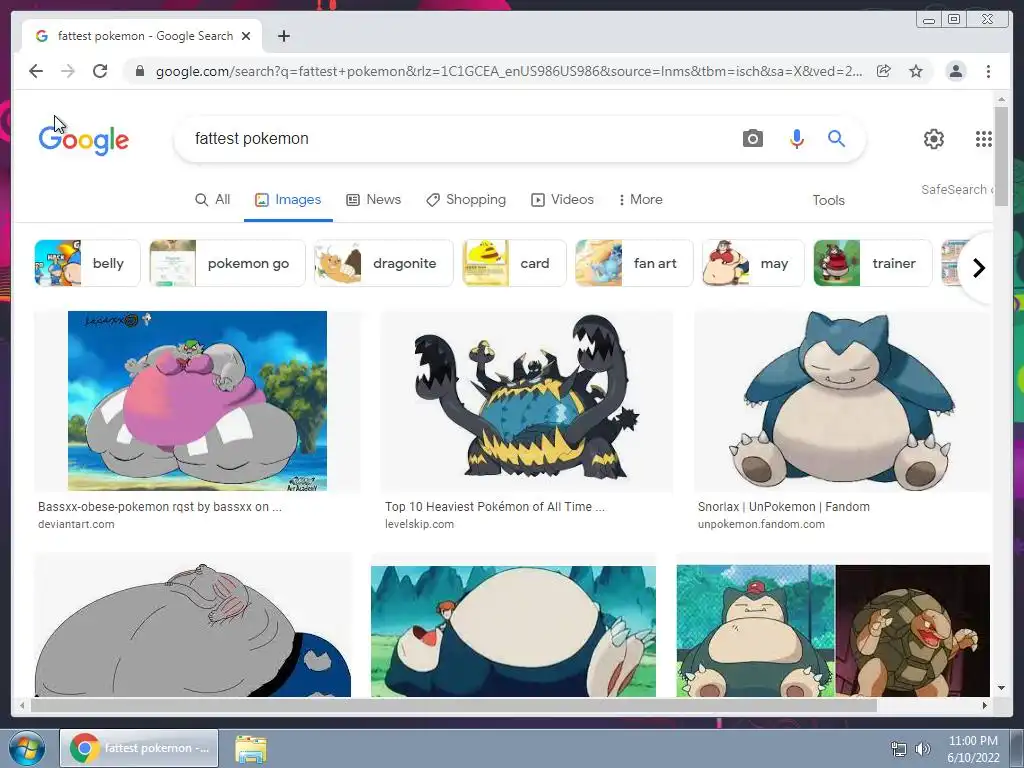This screenshot has width=1024, height=768.
Task: Filter images by card chip
Action: click(514, 263)
